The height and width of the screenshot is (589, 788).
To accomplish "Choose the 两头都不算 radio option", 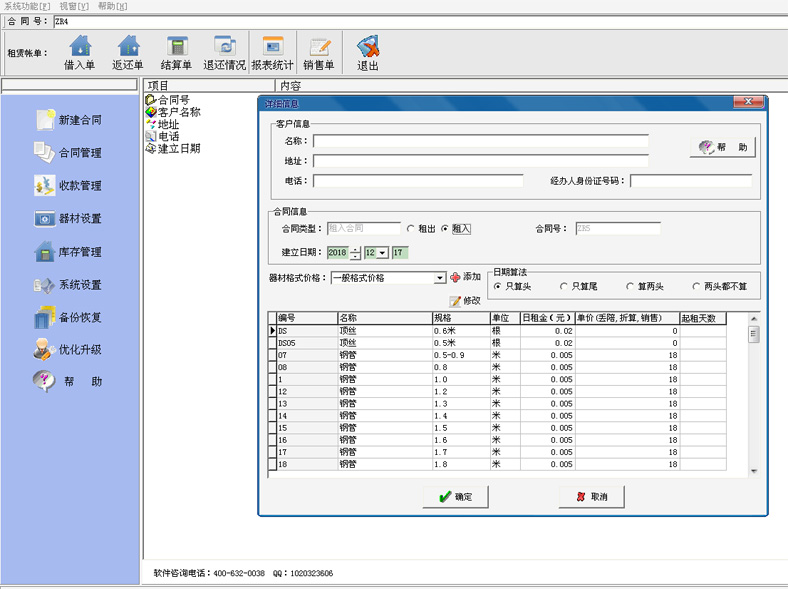I will (697, 287).
